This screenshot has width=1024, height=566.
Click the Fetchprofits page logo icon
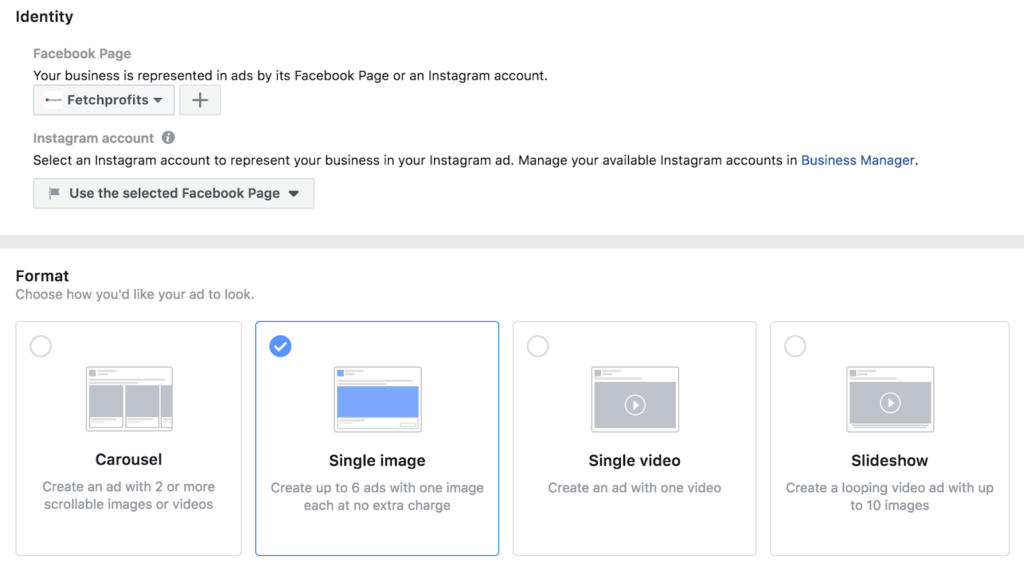tap(53, 100)
